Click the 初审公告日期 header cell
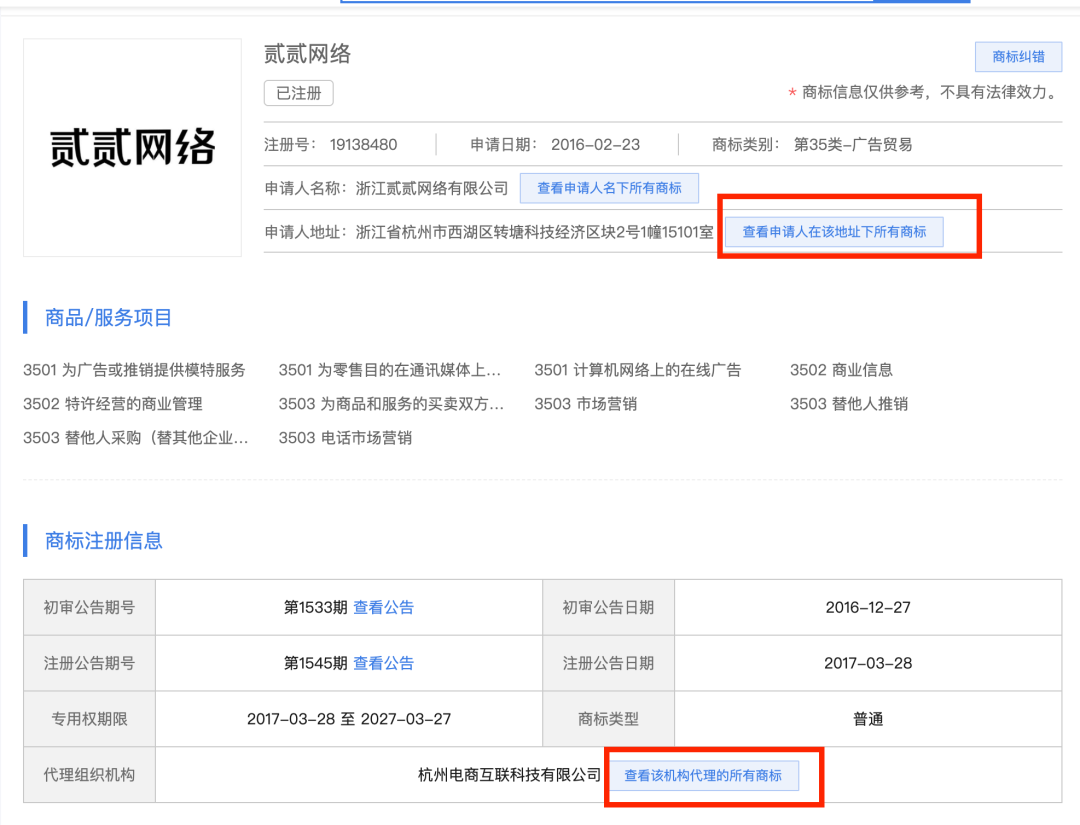Screen dimensions: 1080x825 point(608,607)
